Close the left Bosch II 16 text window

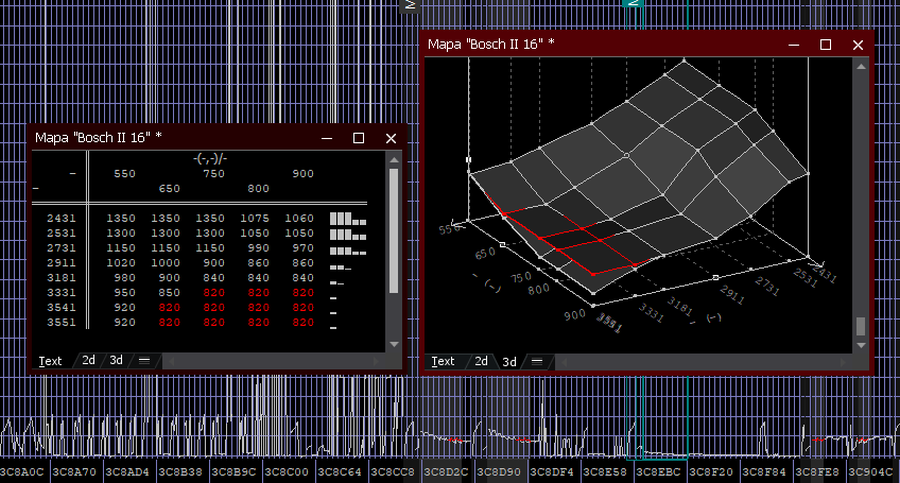coord(391,138)
